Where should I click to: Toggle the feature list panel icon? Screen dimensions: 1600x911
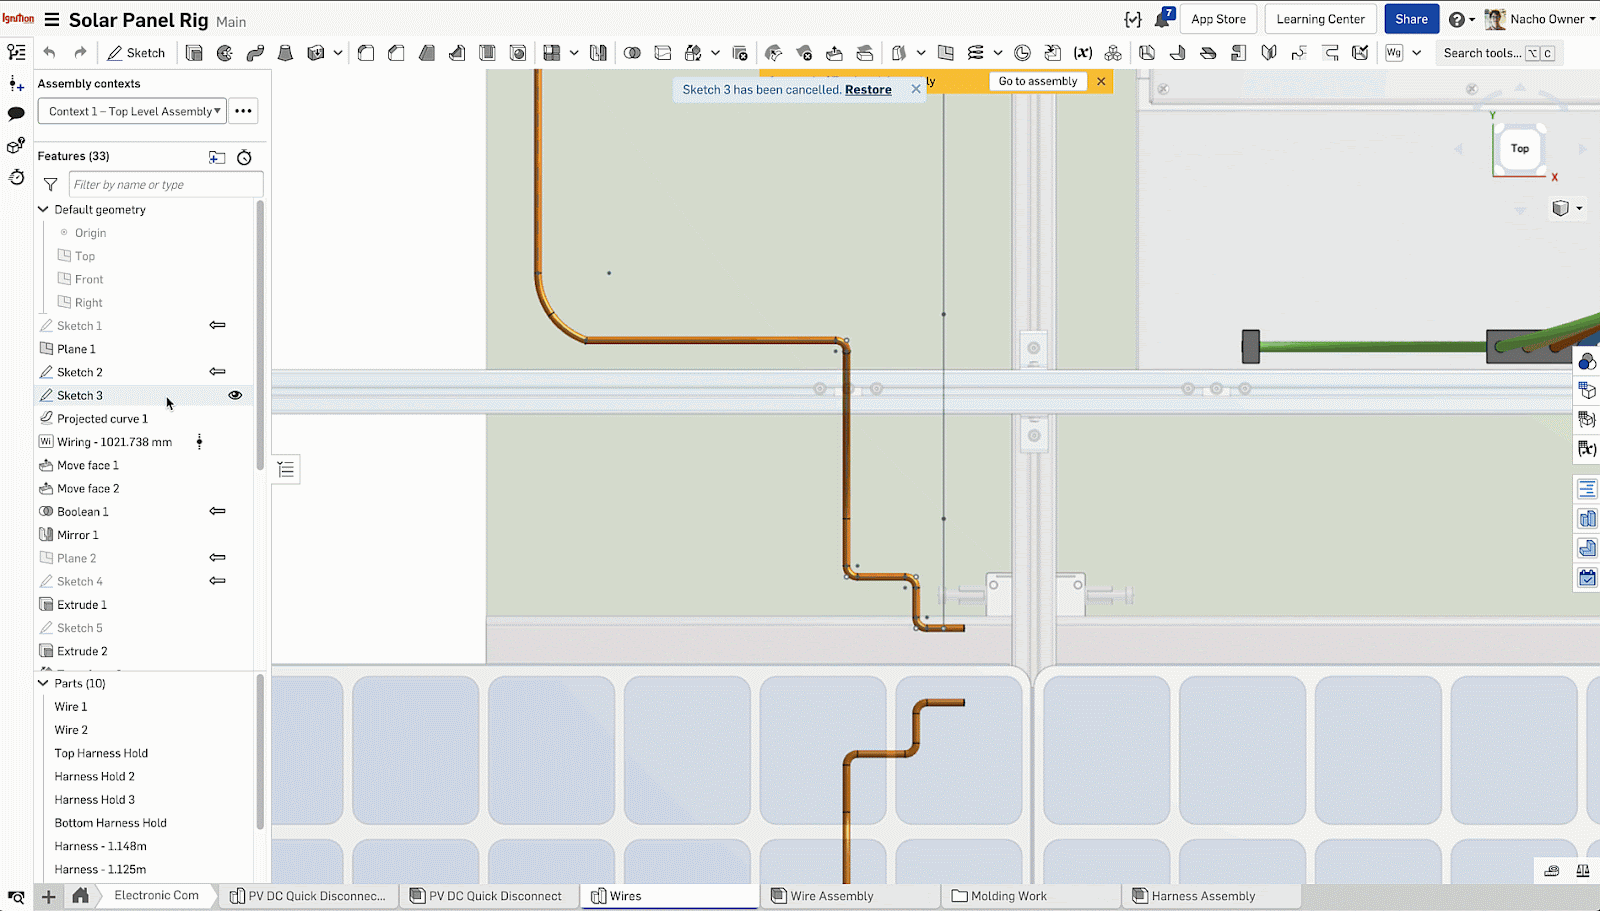click(286, 469)
